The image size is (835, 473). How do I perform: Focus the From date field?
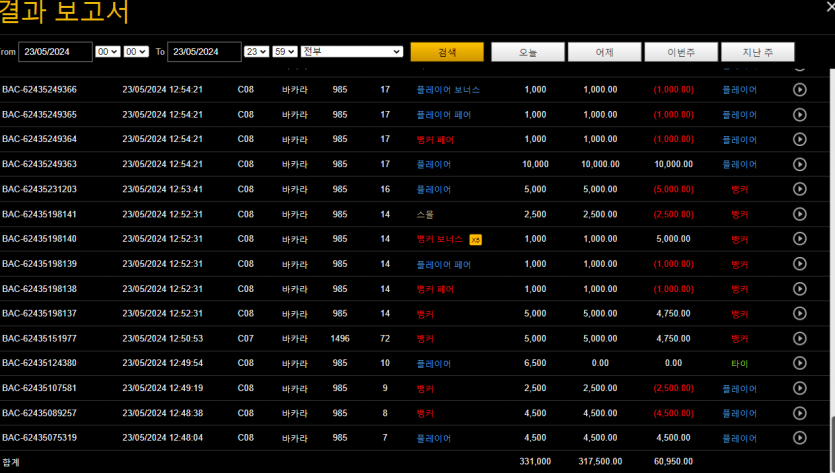[x=55, y=52]
